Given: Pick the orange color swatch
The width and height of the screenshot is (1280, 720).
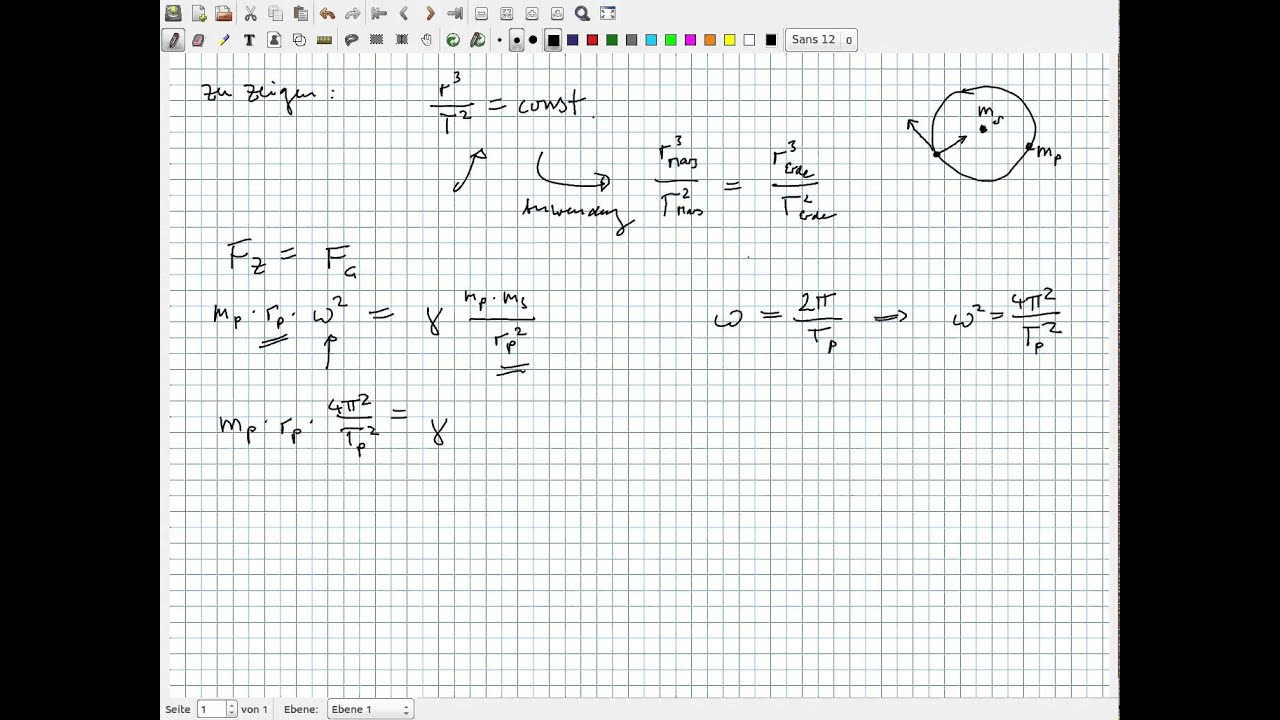Looking at the screenshot, I should coord(710,40).
